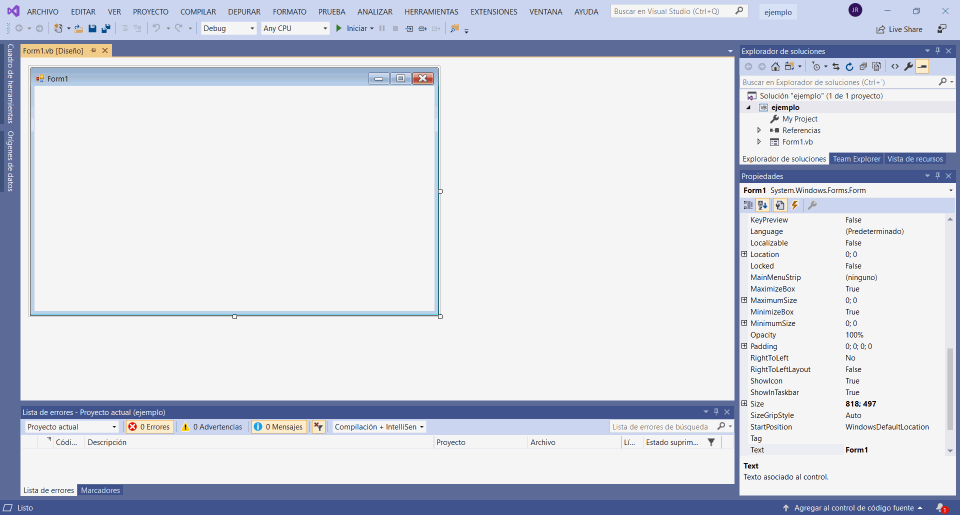Toggle the 0 Errores filter
The width and height of the screenshot is (960, 515).
coord(149,427)
